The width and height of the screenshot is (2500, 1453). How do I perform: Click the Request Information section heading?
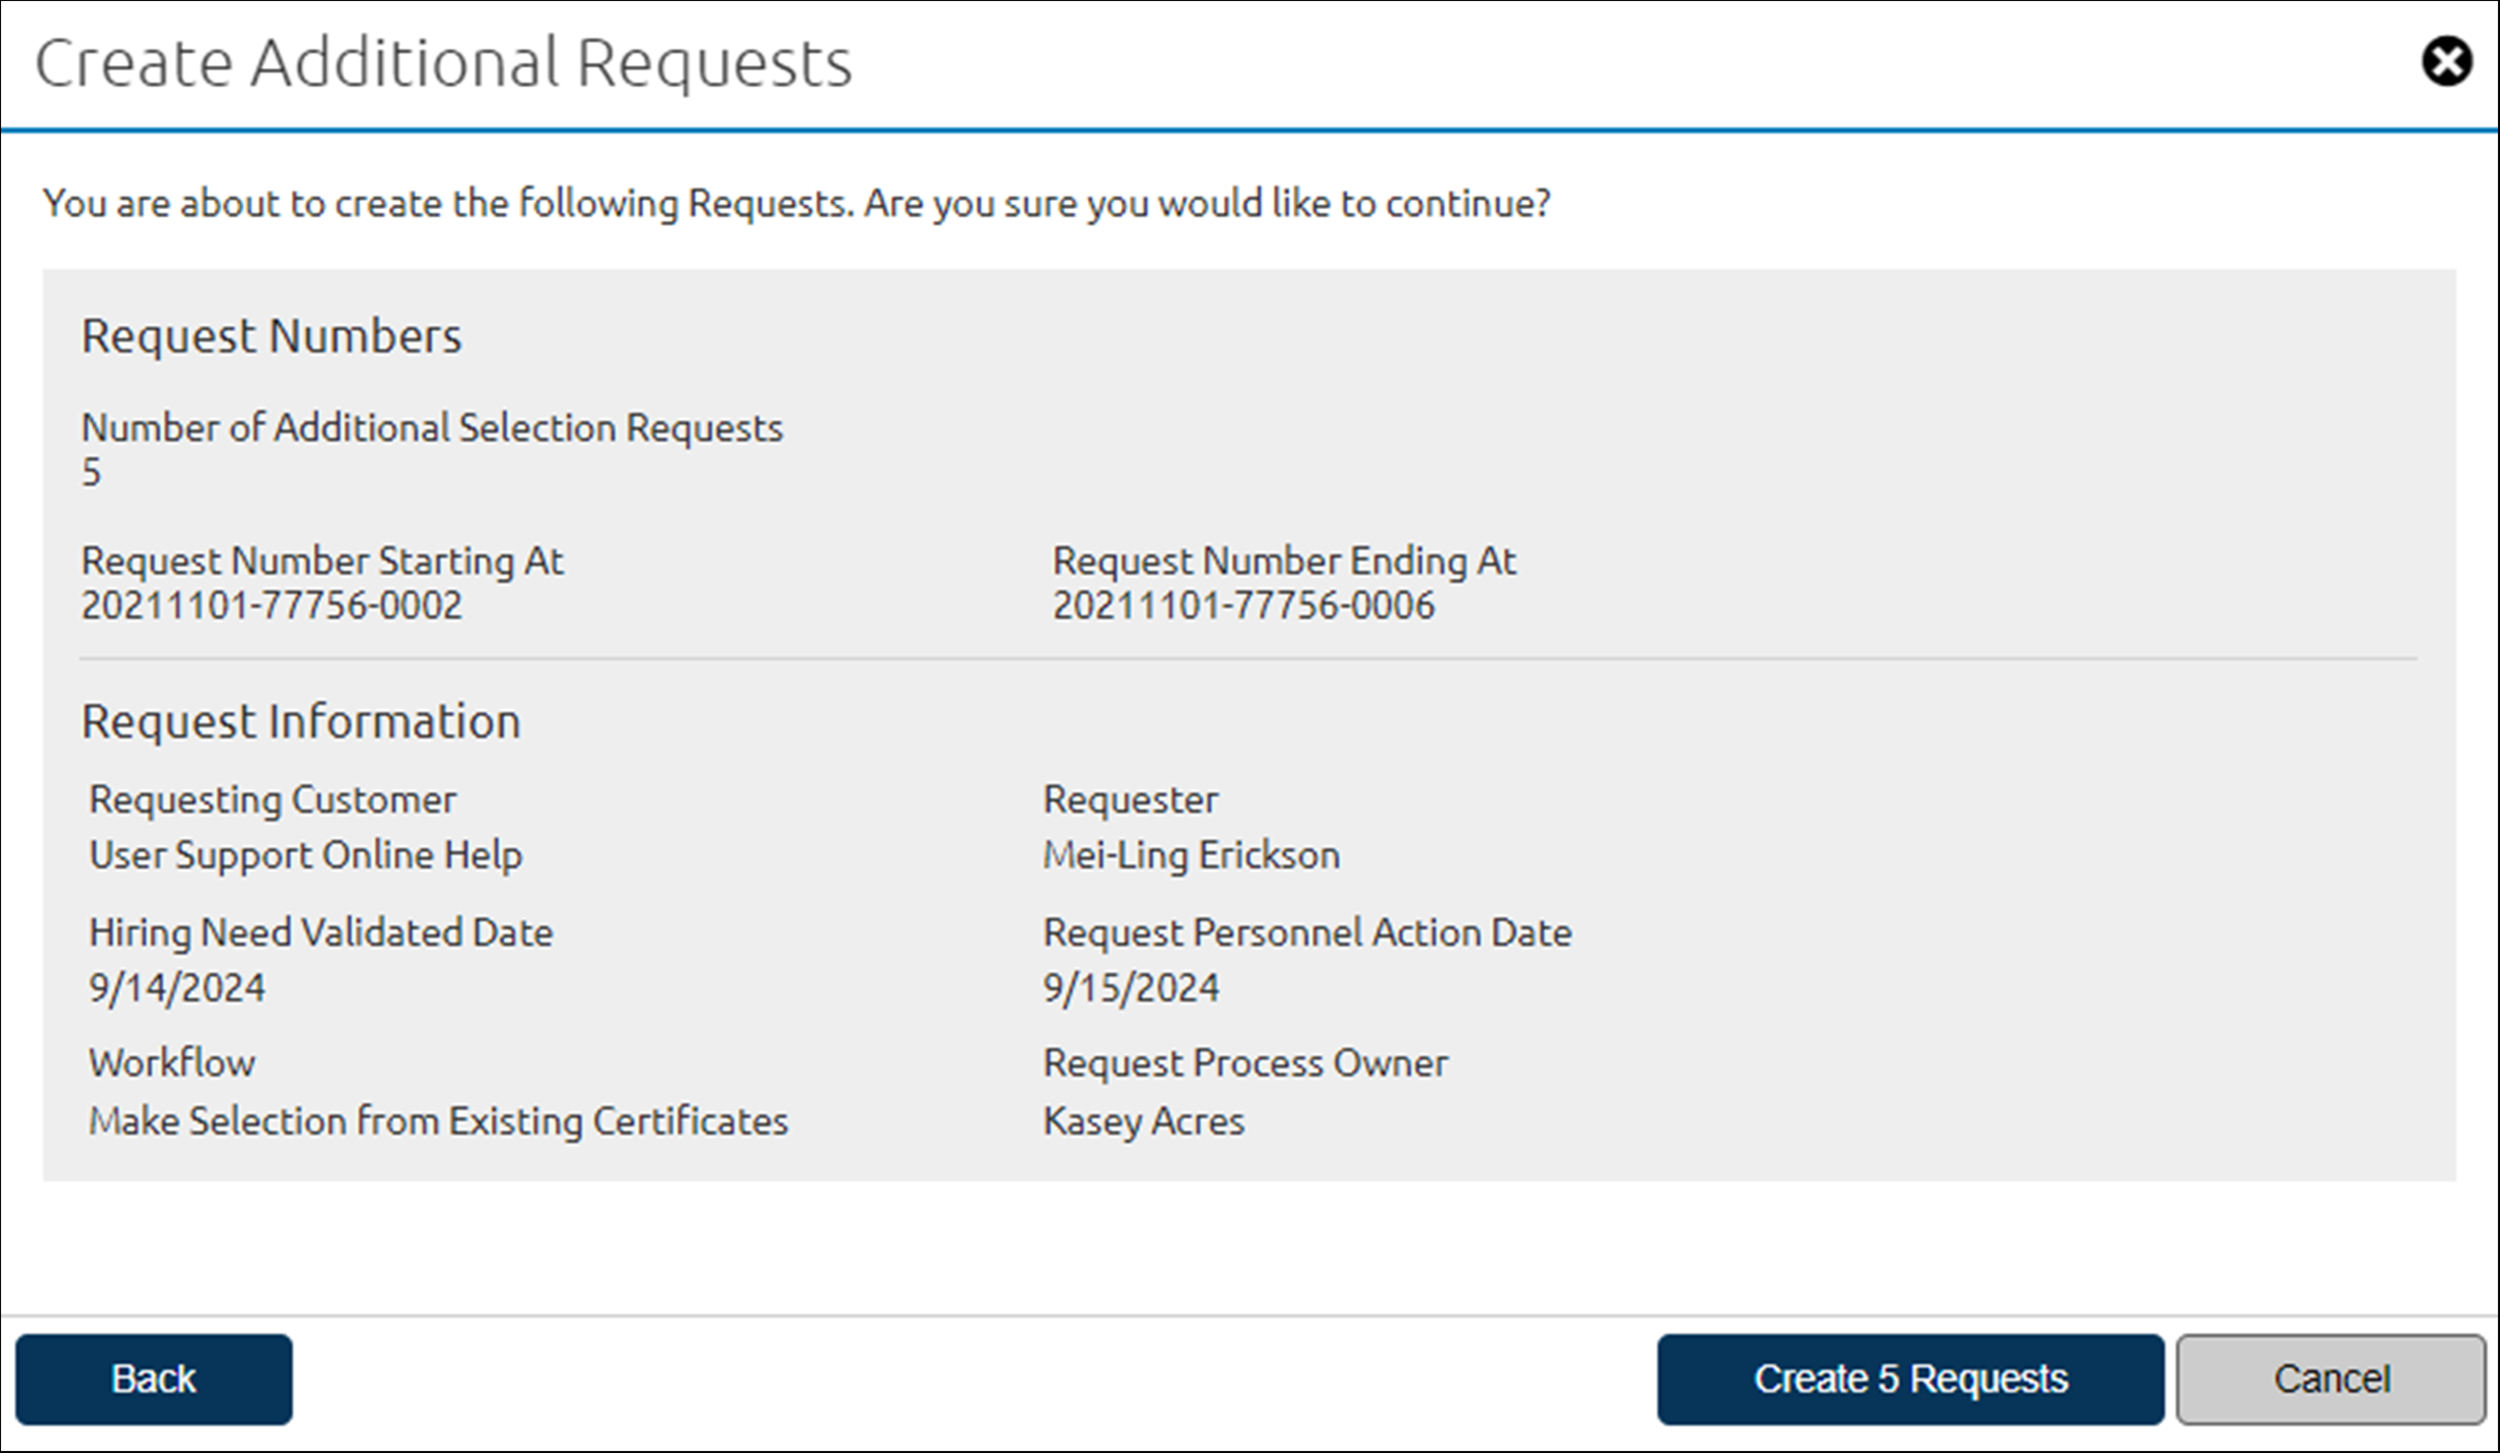(x=301, y=720)
